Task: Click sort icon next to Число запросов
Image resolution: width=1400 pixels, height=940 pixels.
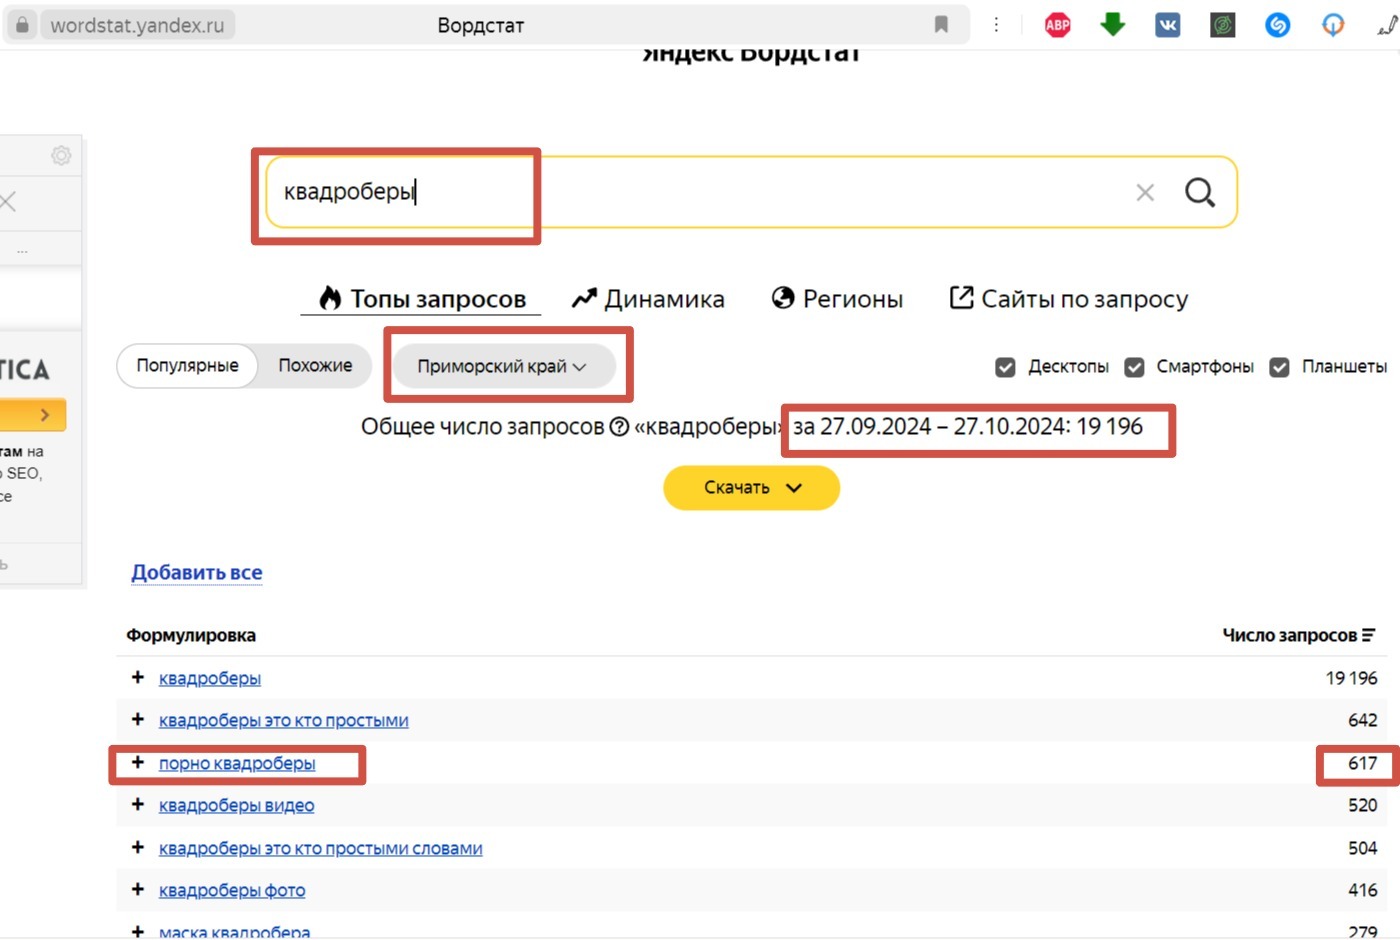Action: click(x=1369, y=635)
